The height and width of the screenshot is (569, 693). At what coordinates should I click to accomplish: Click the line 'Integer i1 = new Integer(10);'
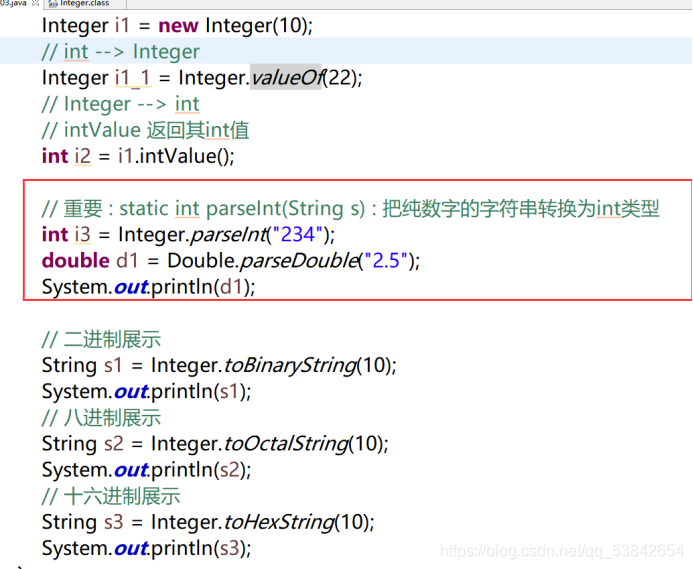[177, 25]
